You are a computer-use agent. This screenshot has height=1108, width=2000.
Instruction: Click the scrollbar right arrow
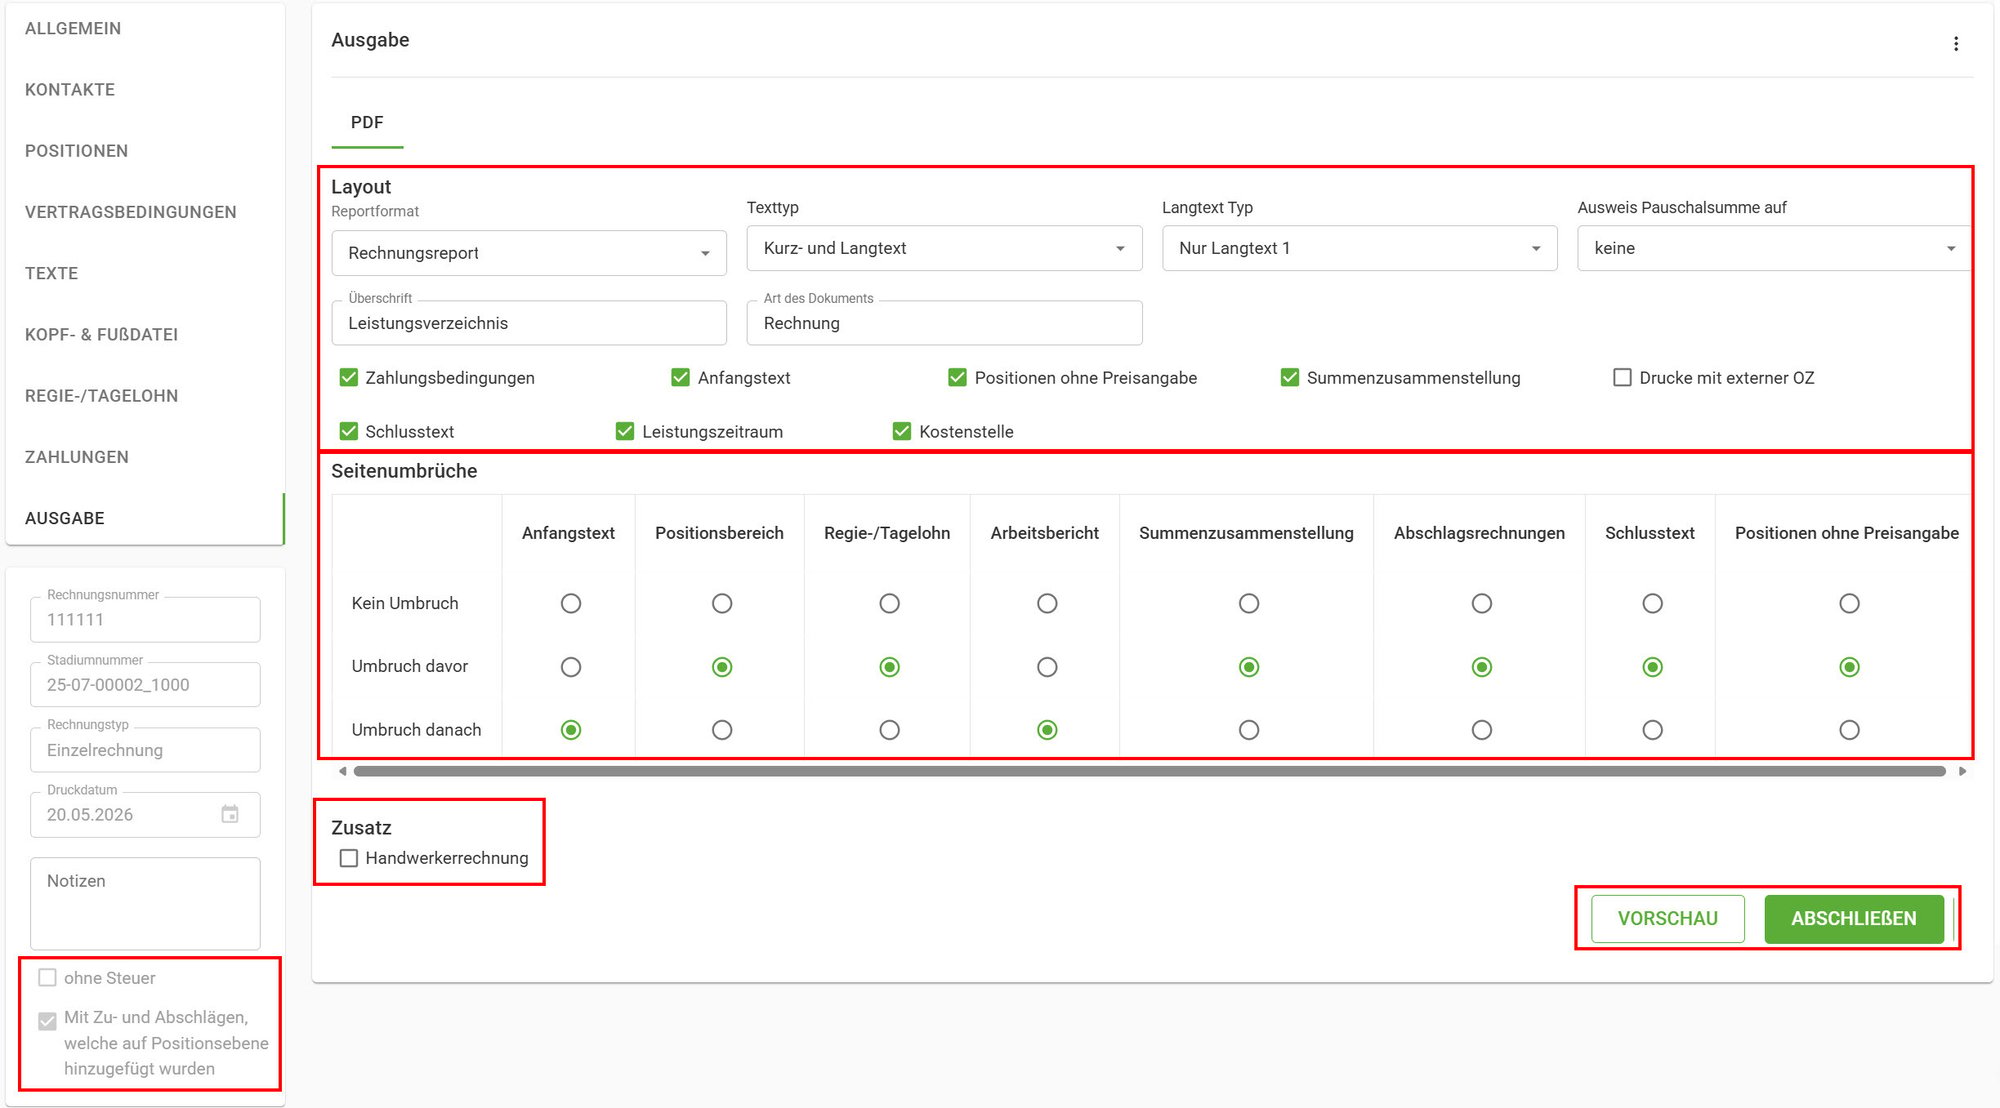pyautogui.click(x=1962, y=771)
